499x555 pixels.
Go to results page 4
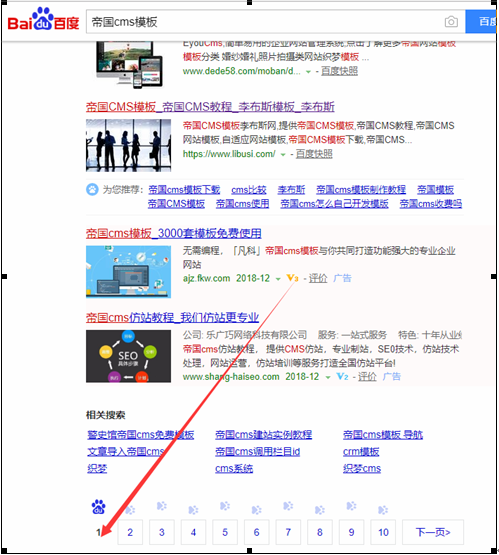pyautogui.click(x=193, y=532)
